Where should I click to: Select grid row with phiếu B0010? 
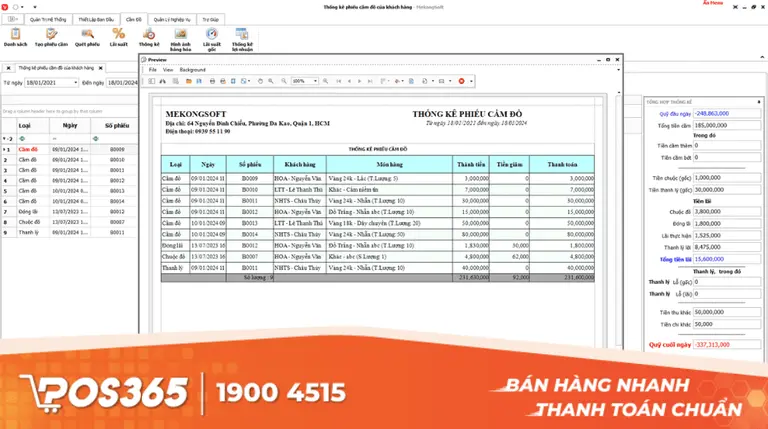pos(70,160)
